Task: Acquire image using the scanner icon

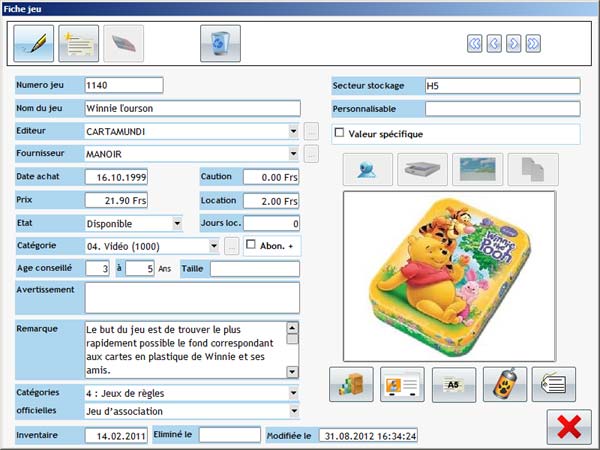Action: pos(422,170)
